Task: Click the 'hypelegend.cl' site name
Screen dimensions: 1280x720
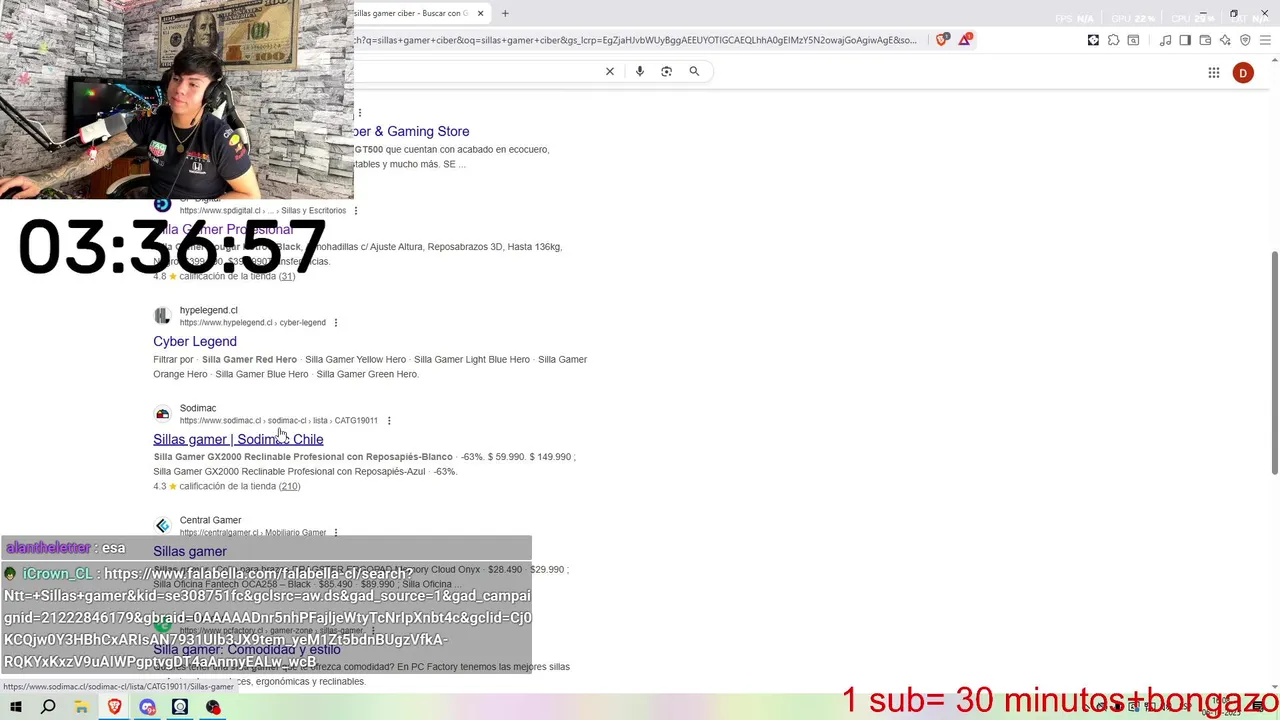Action: pos(209,310)
